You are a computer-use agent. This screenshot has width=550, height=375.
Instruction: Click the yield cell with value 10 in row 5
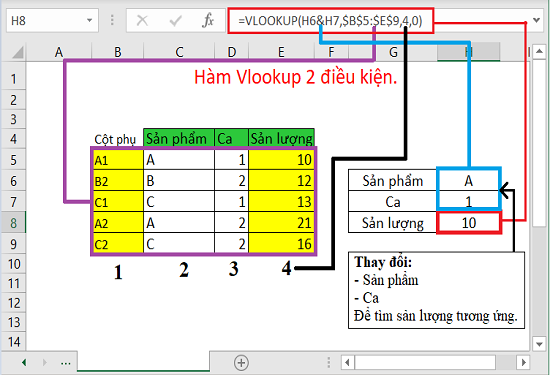tap(282, 160)
